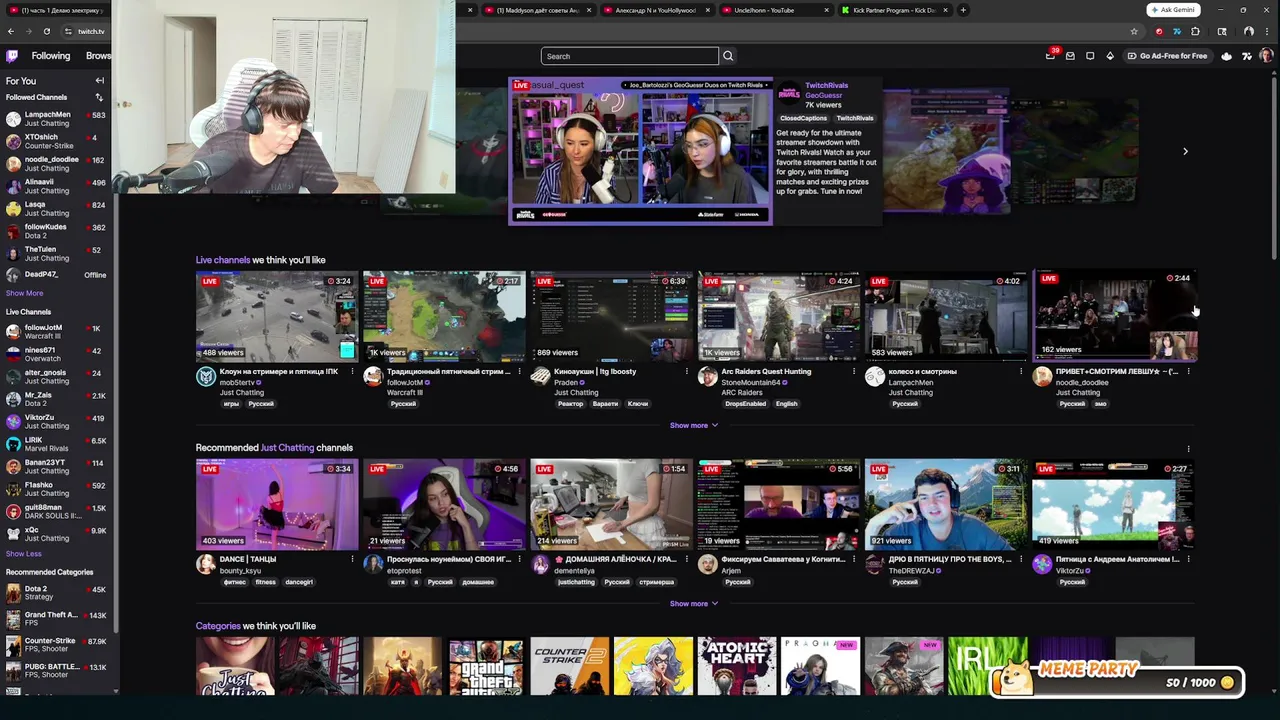
Task: Click the white cloud icon in Twitch header
Action: pyautogui.click(x=1227, y=56)
